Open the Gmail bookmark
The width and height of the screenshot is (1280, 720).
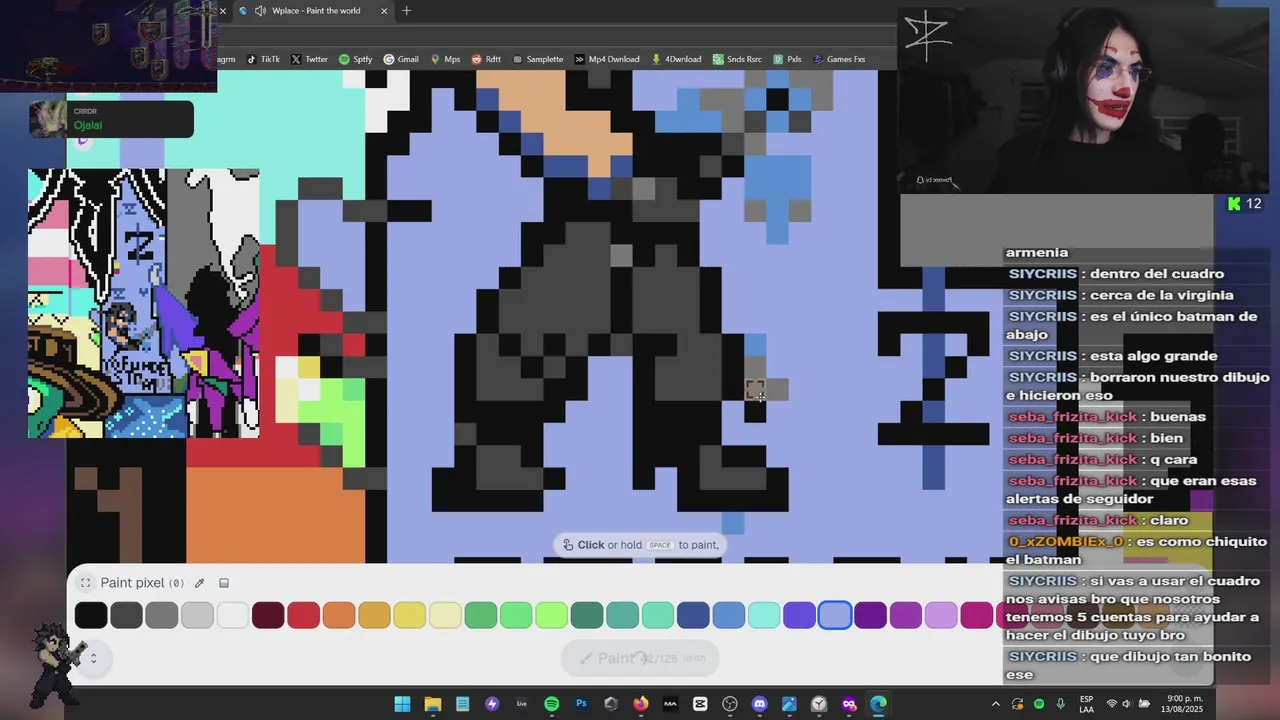point(401,59)
